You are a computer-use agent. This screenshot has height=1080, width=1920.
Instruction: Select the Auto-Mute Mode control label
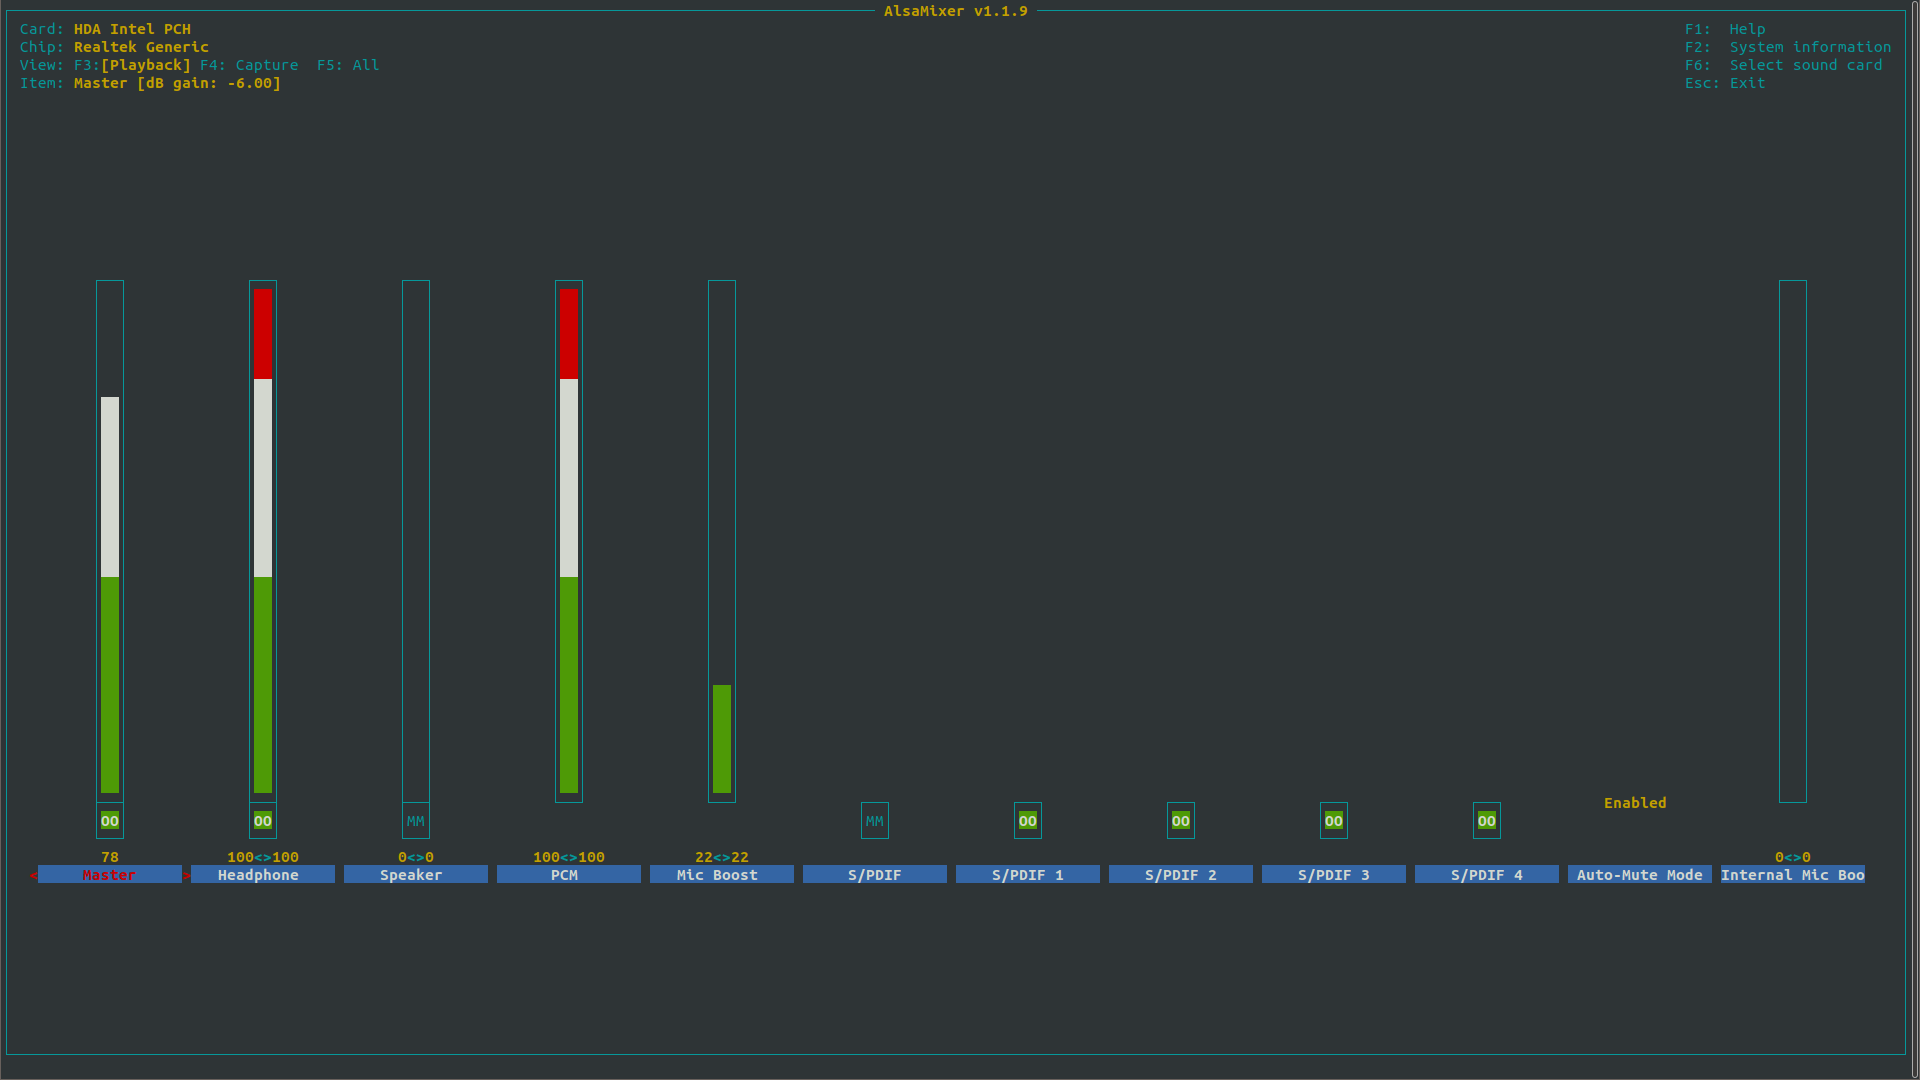(x=1639, y=875)
